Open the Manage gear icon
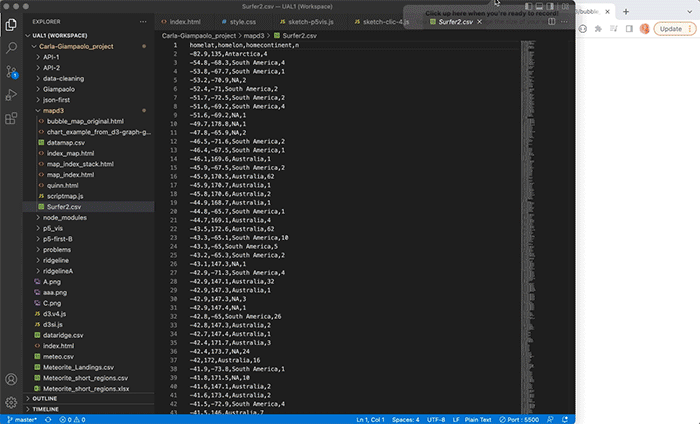Image resolution: width=700 pixels, height=424 pixels. [x=13, y=403]
